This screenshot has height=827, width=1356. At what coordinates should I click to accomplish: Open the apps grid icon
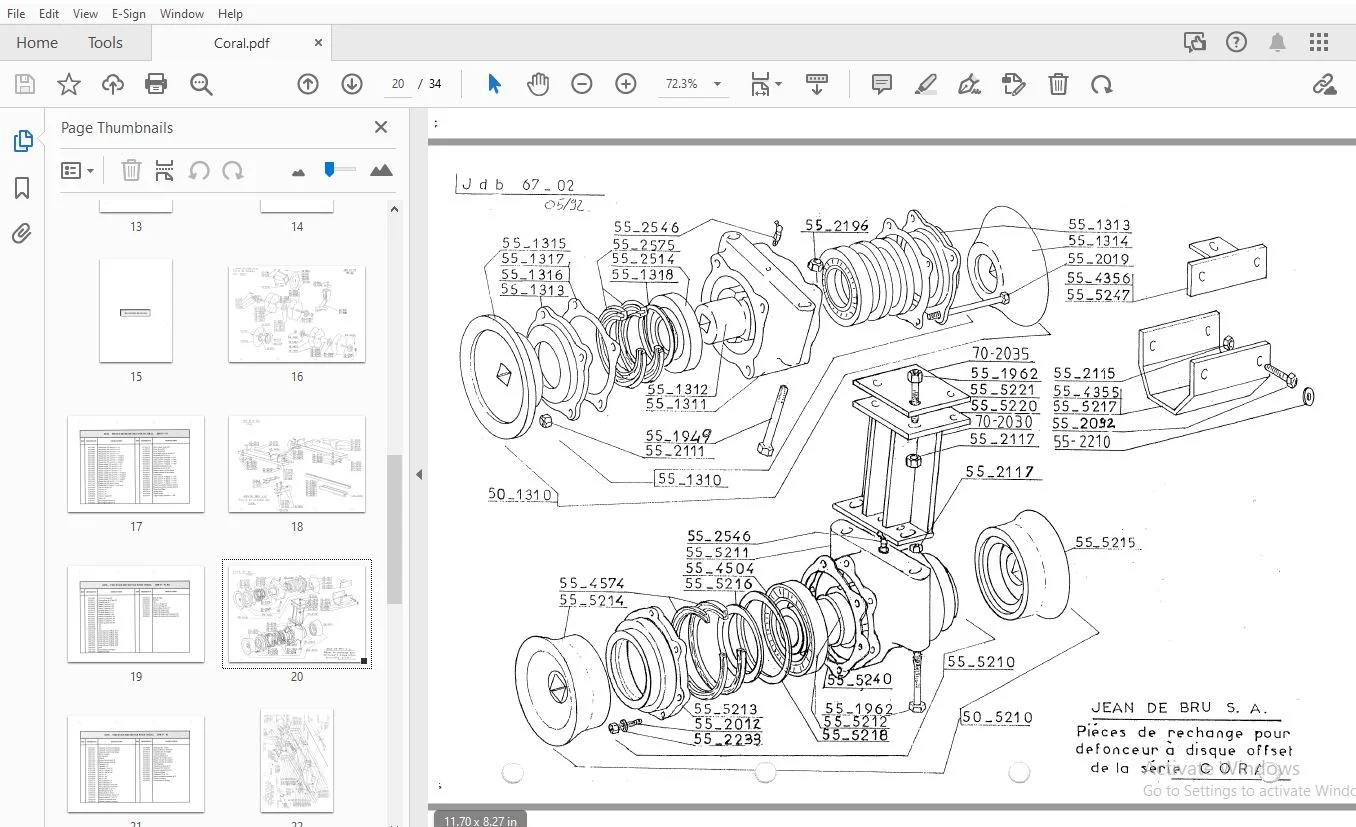tap(1319, 42)
